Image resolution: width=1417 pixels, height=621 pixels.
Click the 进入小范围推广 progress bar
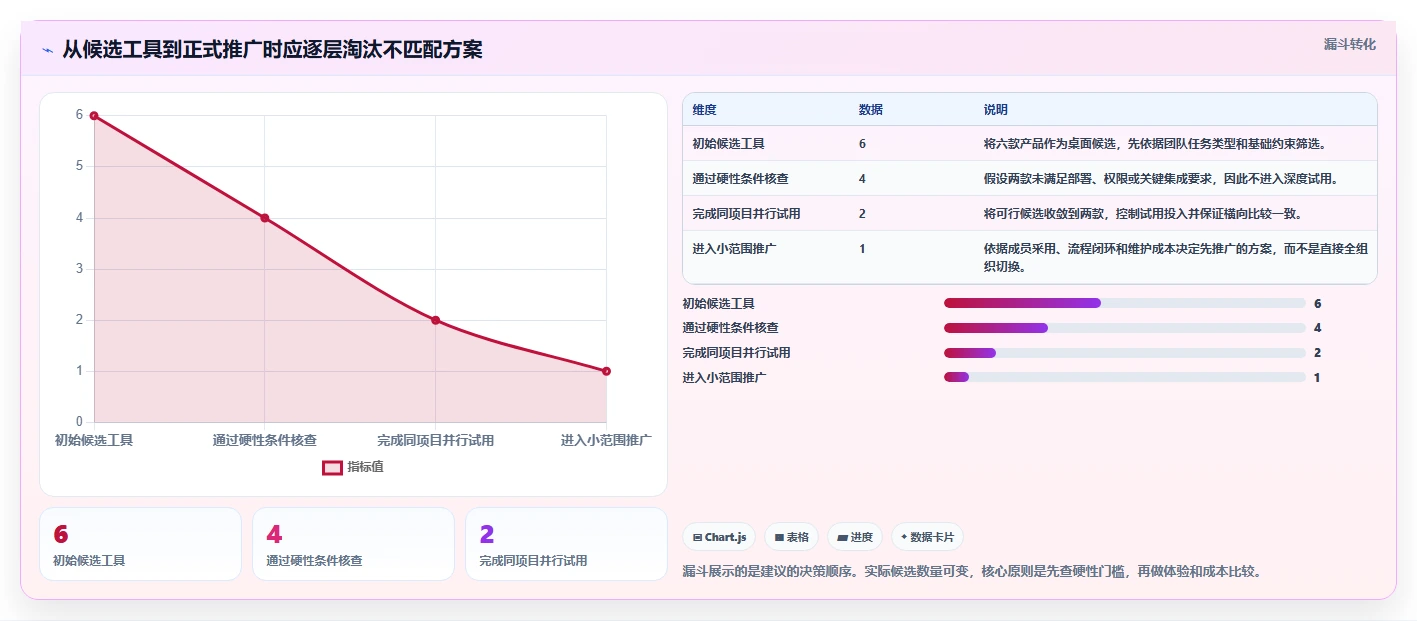[1124, 377]
